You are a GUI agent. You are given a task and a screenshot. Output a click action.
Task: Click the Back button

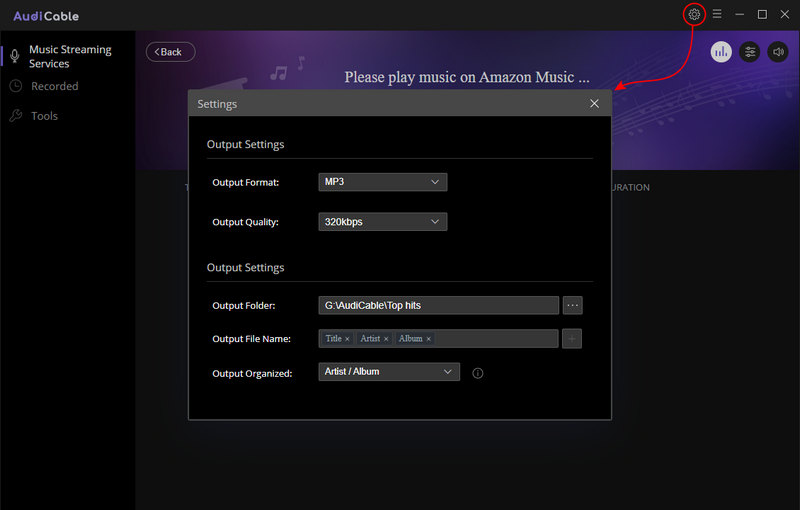pyautogui.click(x=170, y=52)
